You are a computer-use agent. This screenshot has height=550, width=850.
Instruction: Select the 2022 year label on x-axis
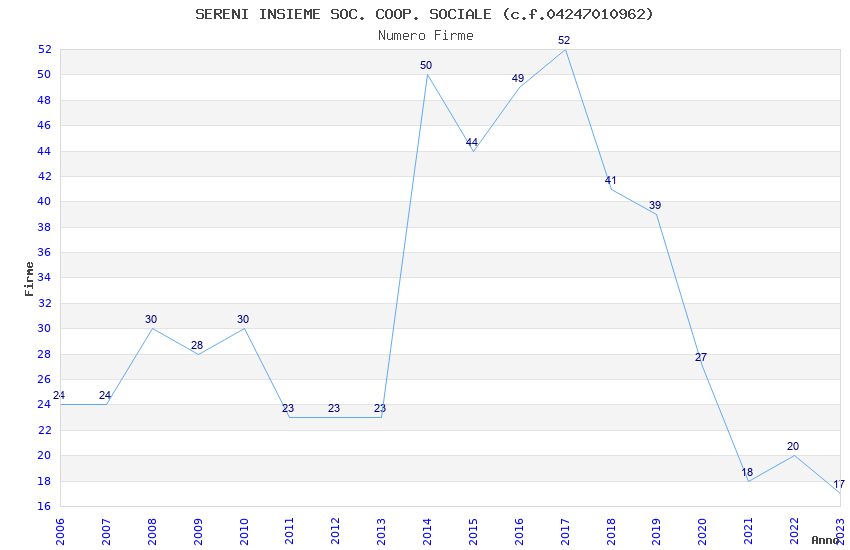click(795, 531)
